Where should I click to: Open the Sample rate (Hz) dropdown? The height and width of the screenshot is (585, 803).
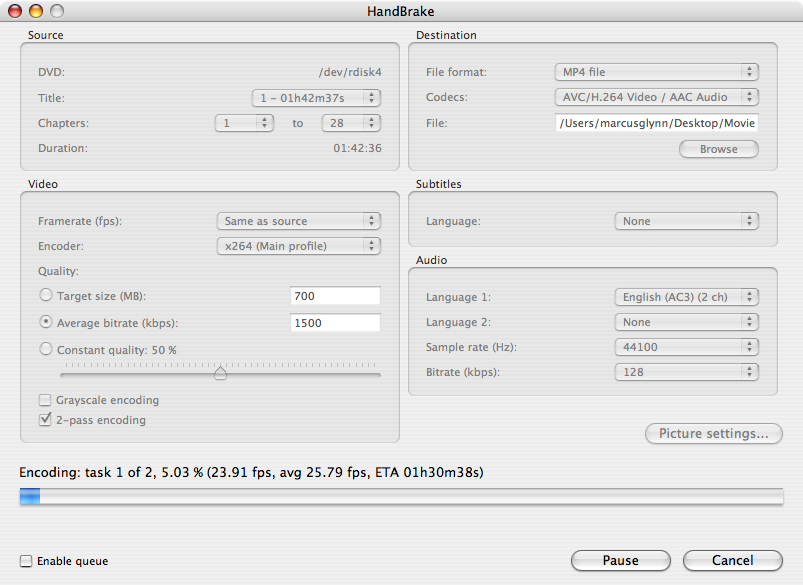pyautogui.click(x=686, y=347)
